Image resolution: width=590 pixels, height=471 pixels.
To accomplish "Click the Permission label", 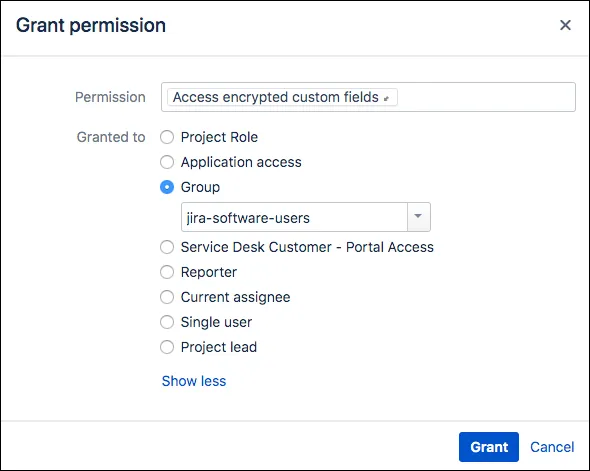I will [x=110, y=97].
